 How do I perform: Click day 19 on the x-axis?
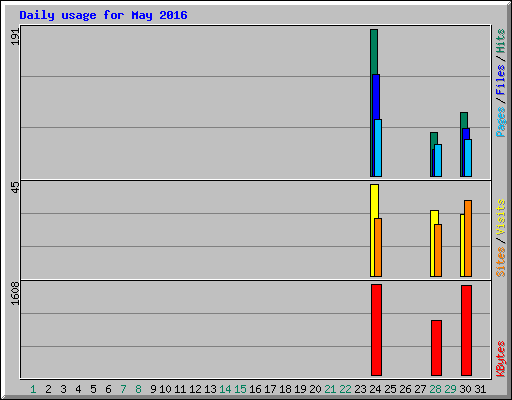pos(300,389)
